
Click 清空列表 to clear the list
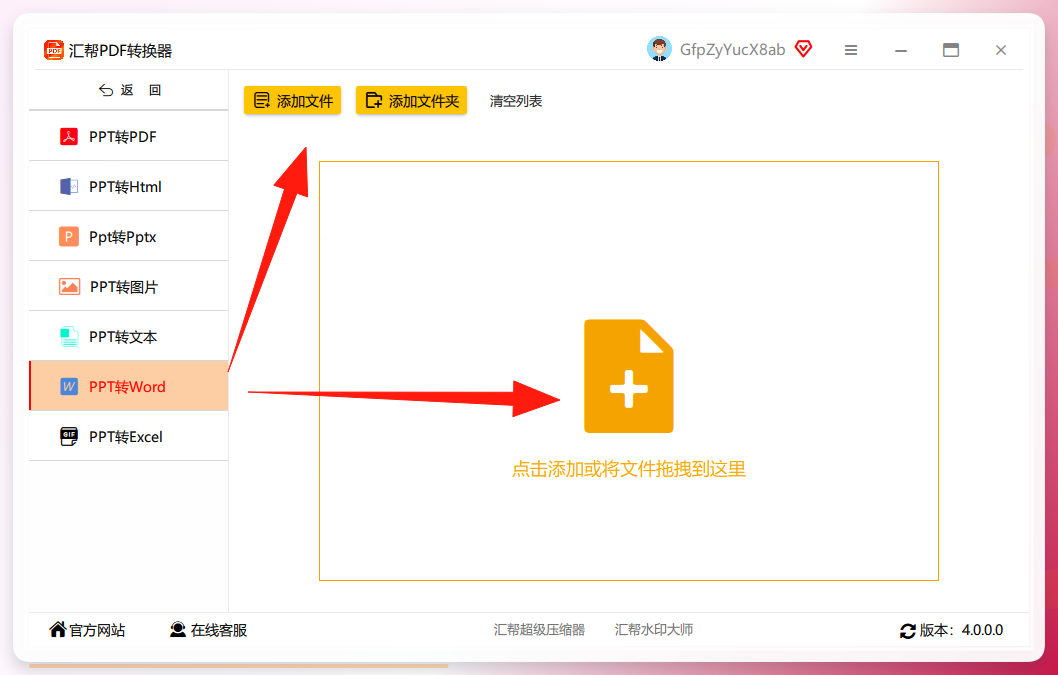[x=516, y=101]
